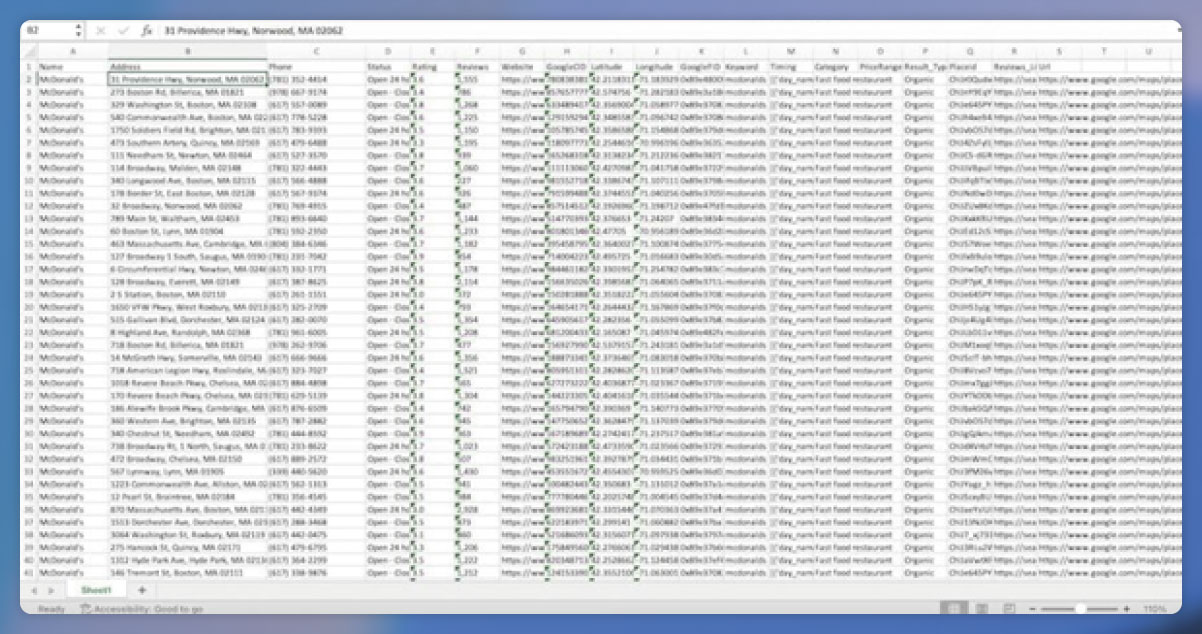
Task: Click the Reviews header cell in column F
Action: coord(477,66)
